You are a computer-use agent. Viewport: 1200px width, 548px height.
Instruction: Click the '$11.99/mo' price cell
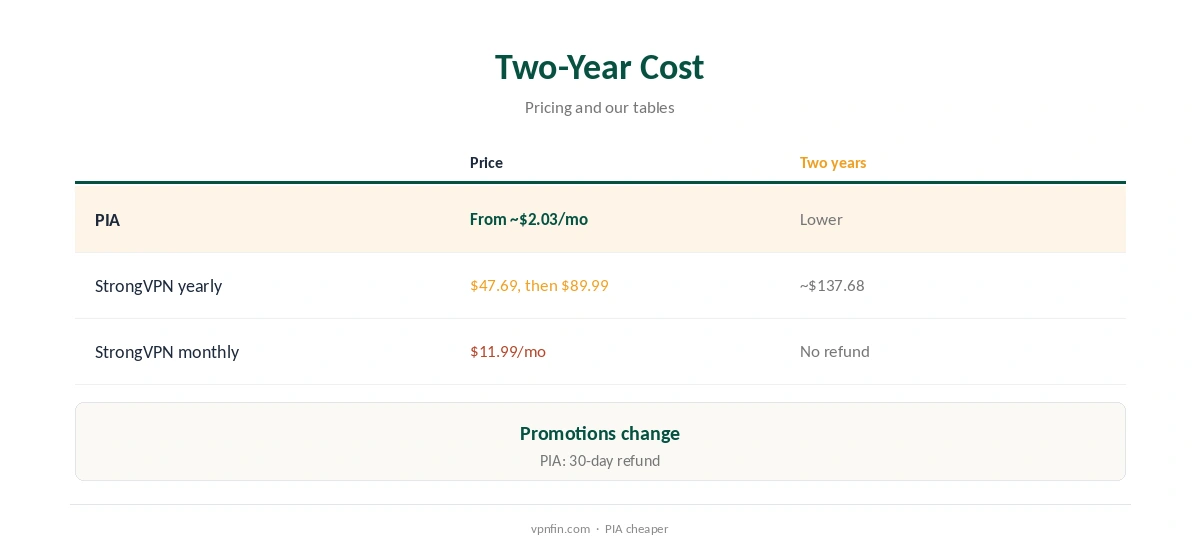508,351
